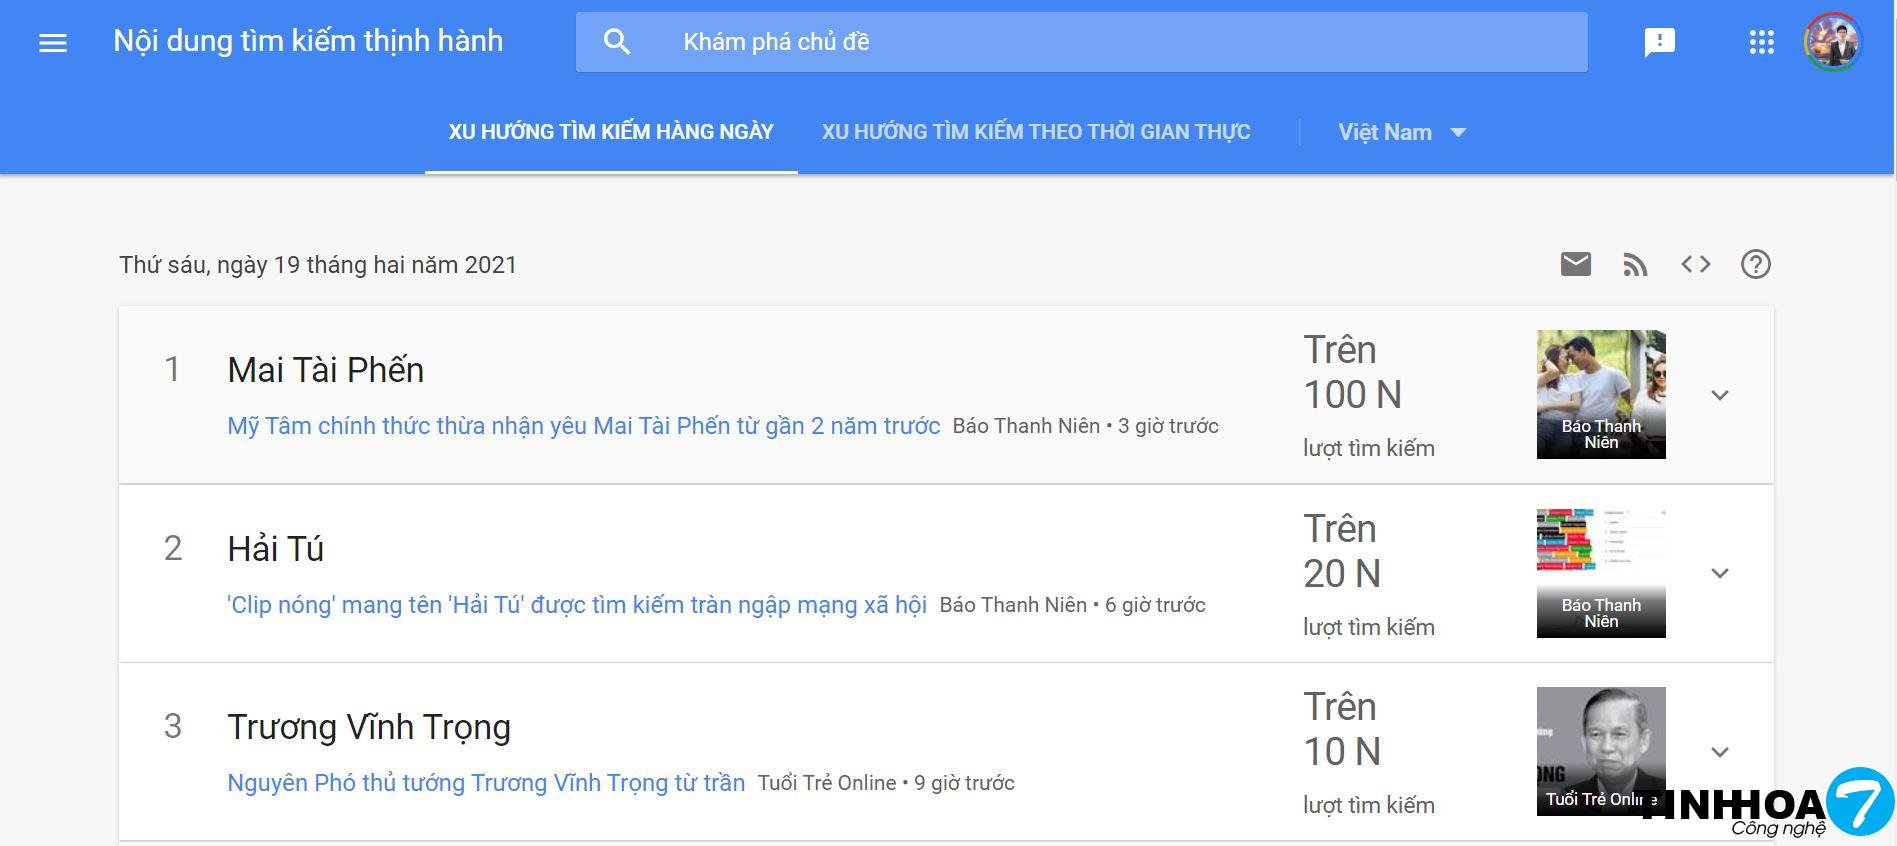Switch to Xu hướng tìm kiếm theo thời gian thực
Screen dimensions: 1897x846
point(1036,132)
